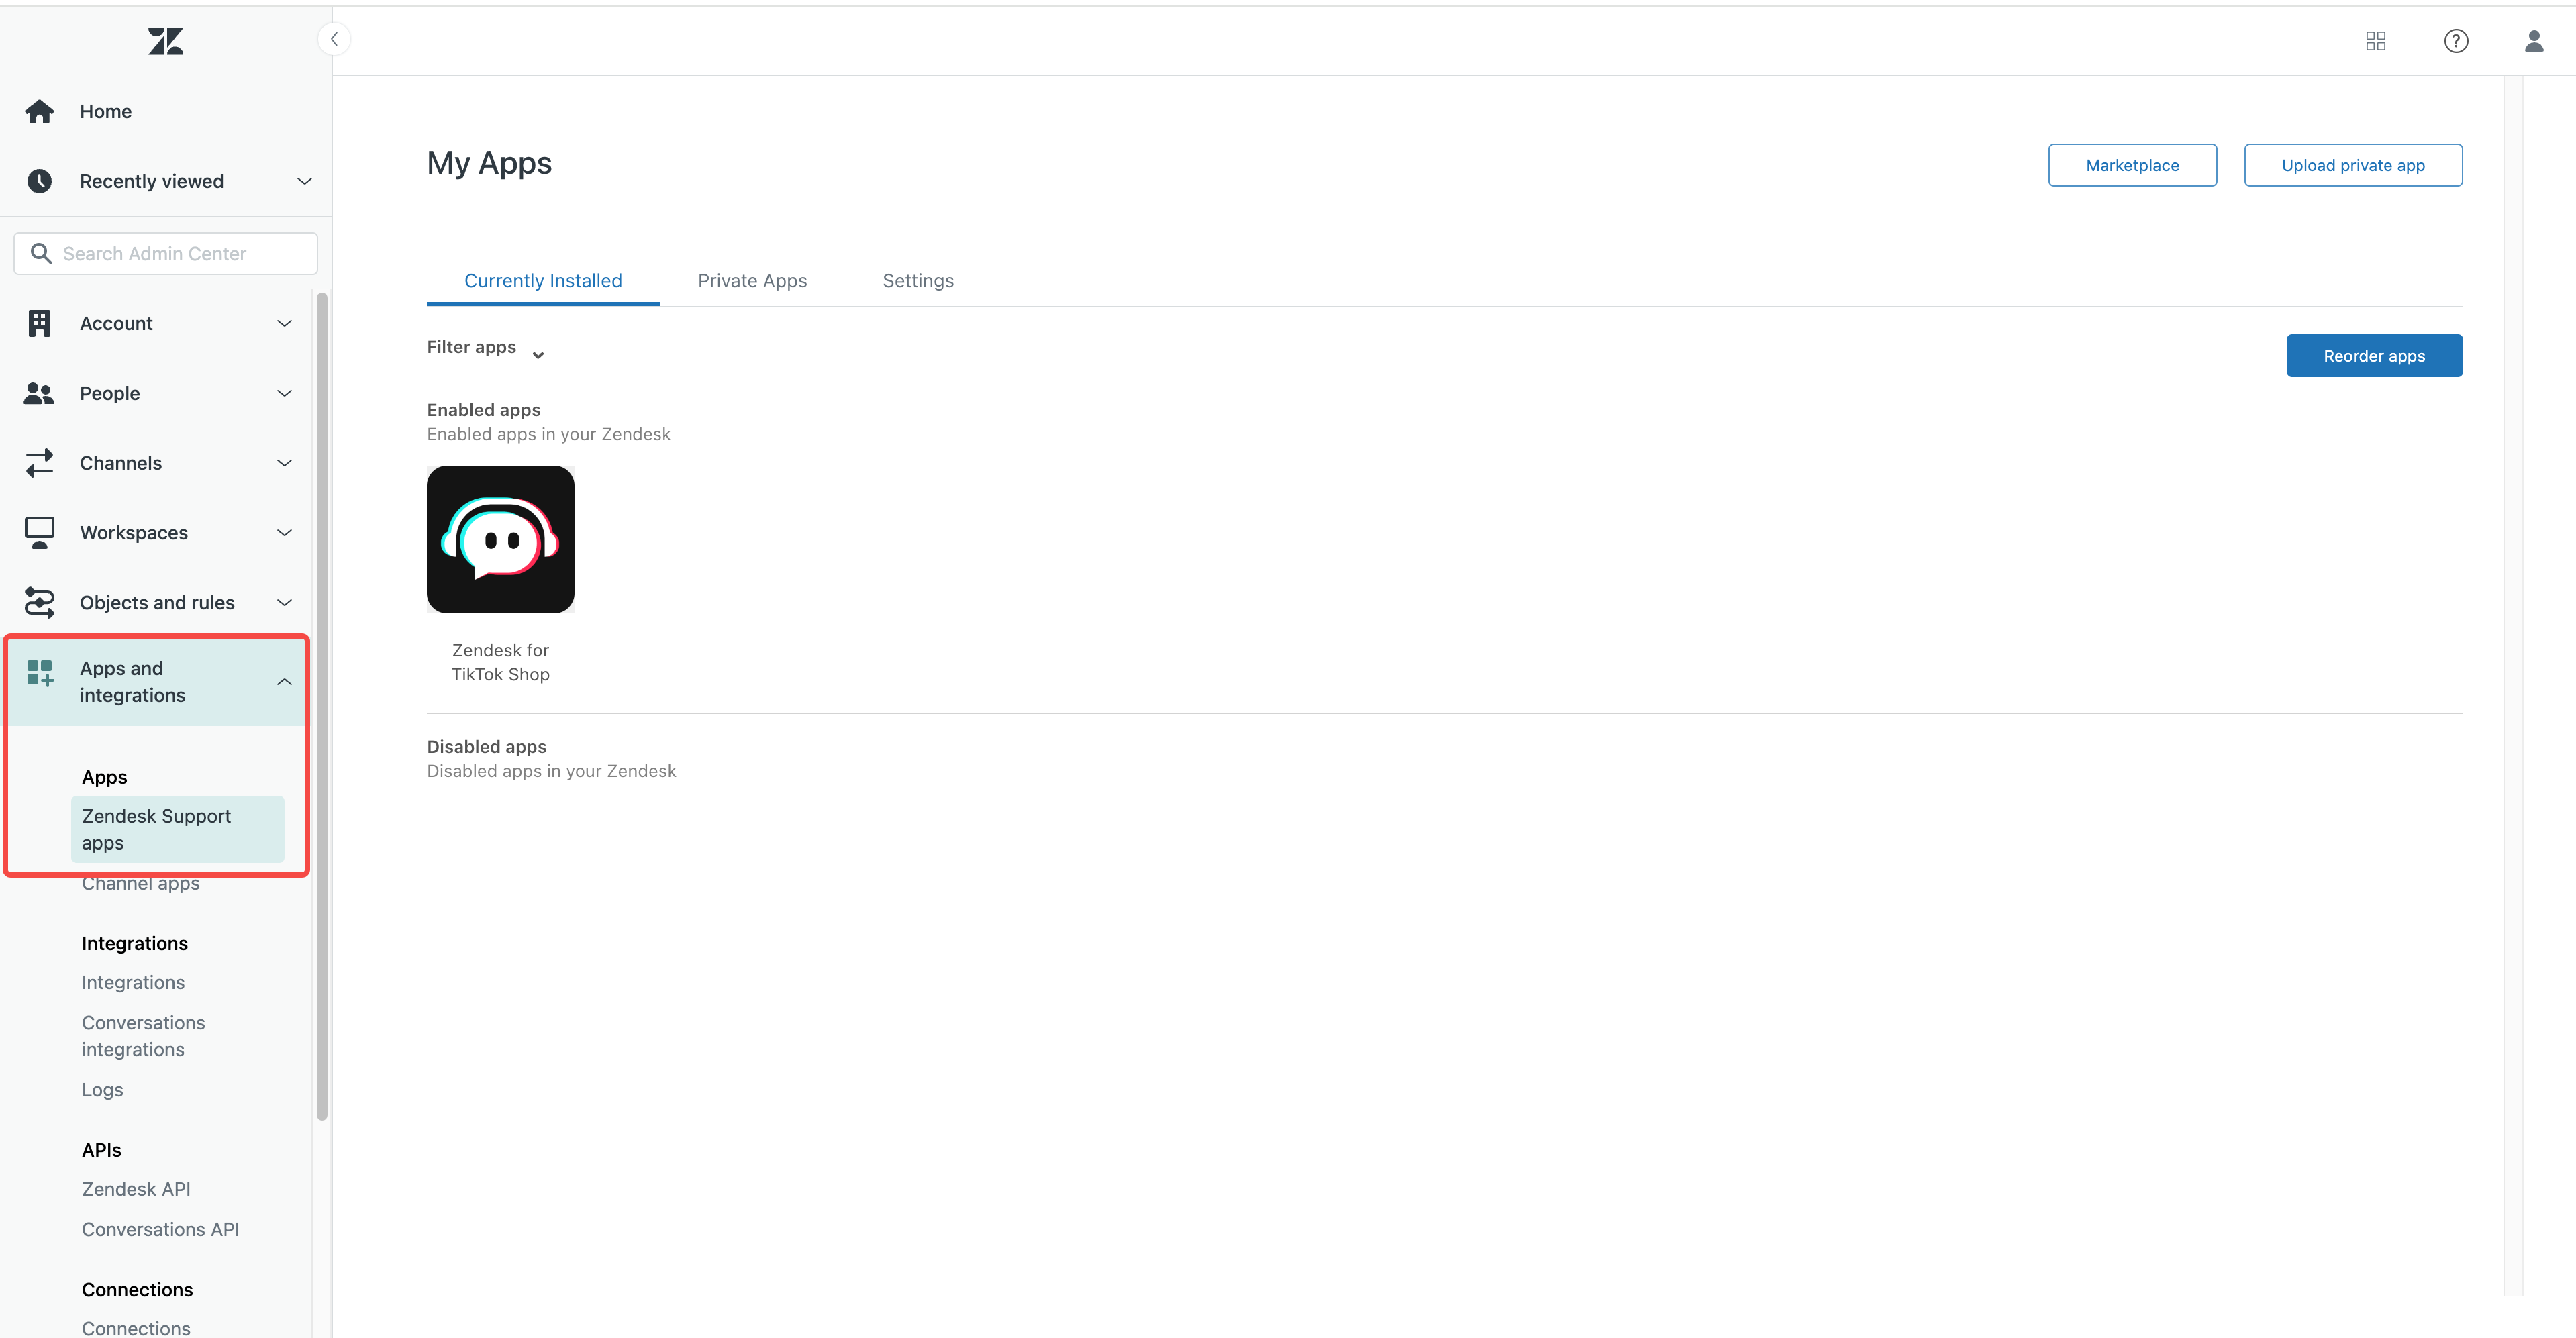Image resolution: width=2576 pixels, height=1338 pixels.
Task: Expand the Filter apps dropdown
Action: [485, 348]
